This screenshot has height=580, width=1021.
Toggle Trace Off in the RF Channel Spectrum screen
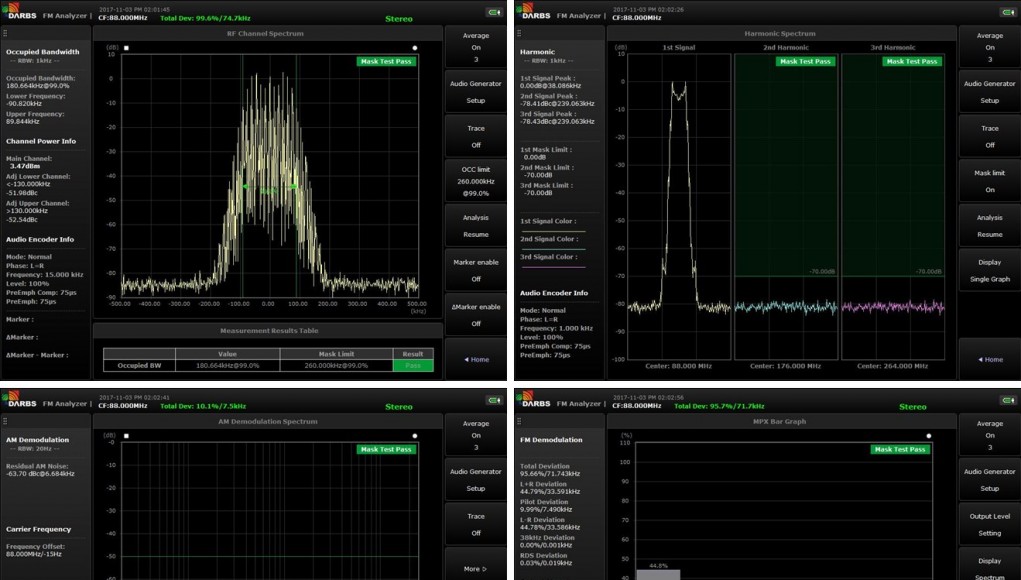[x=475, y=136]
